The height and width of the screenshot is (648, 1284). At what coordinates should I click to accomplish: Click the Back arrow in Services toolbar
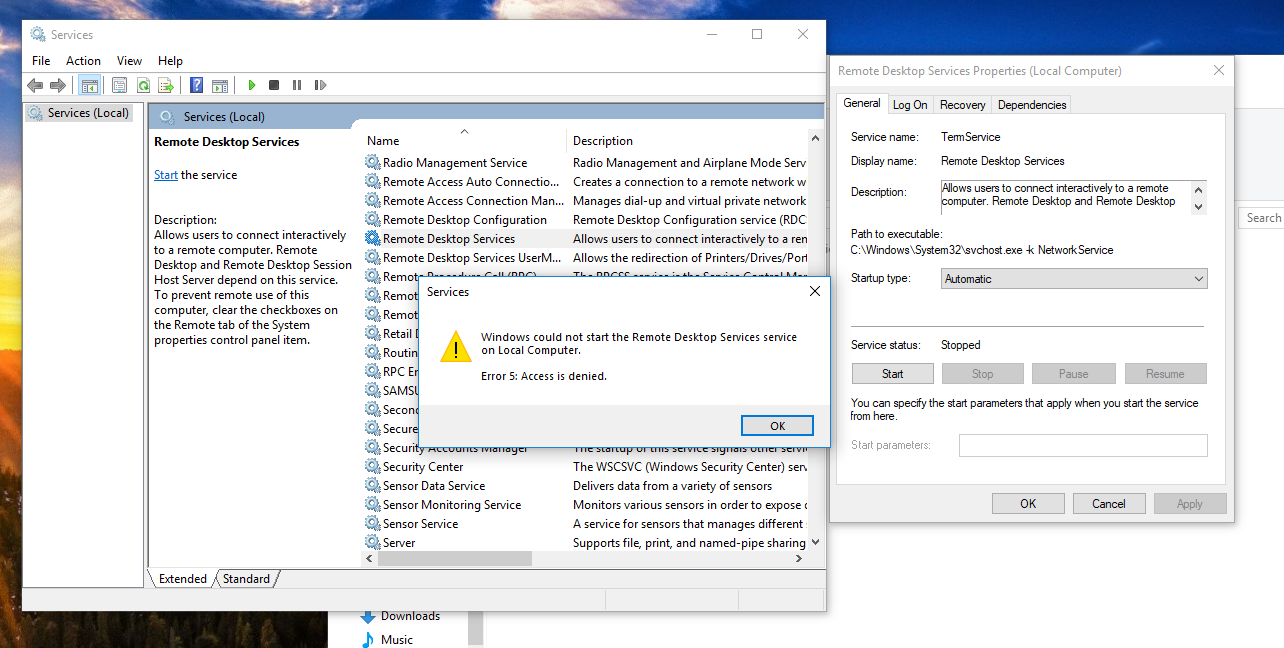(36, 86)
